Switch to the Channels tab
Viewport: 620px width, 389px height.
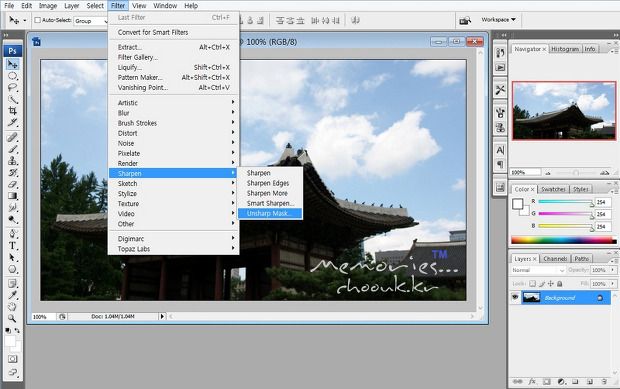(x=555, y=259)
